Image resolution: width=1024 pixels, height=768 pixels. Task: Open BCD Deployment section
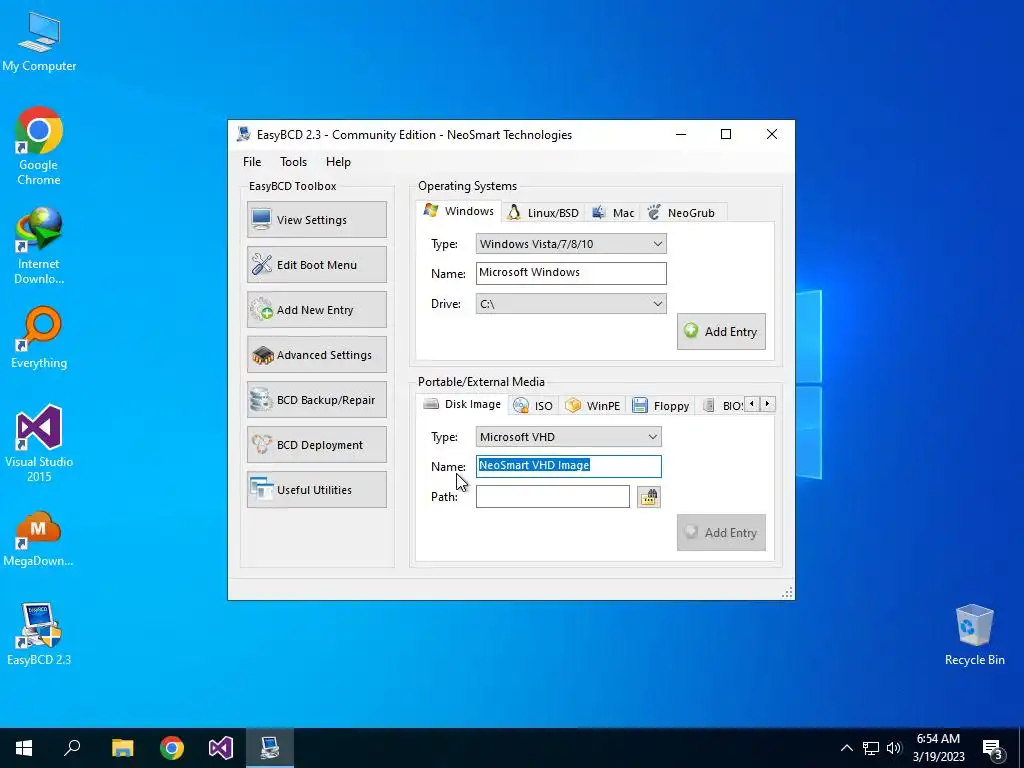(317, 445)
